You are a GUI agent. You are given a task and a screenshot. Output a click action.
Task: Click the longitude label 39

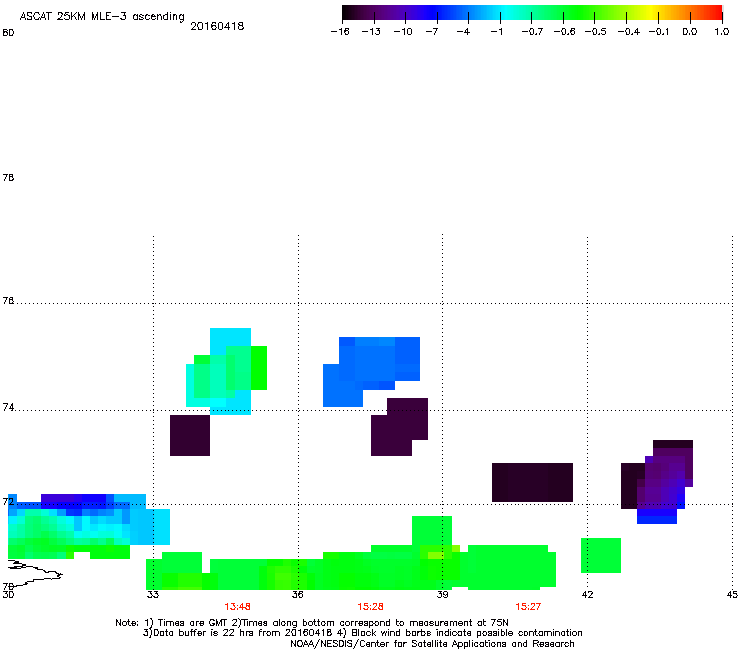(442, 594)
